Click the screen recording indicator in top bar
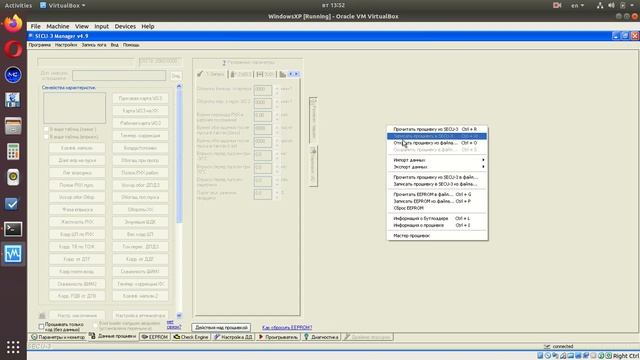Screen dimensions: 640x360 [557, 5]
